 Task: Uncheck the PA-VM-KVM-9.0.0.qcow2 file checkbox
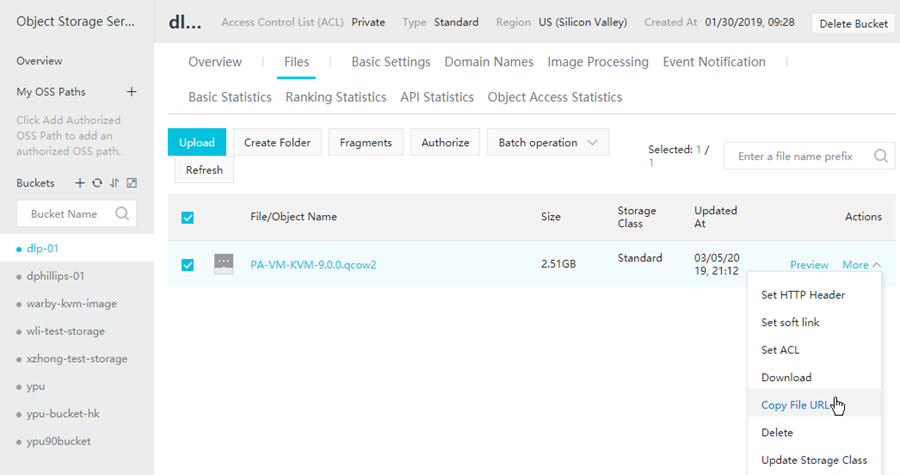pos(187,265)
